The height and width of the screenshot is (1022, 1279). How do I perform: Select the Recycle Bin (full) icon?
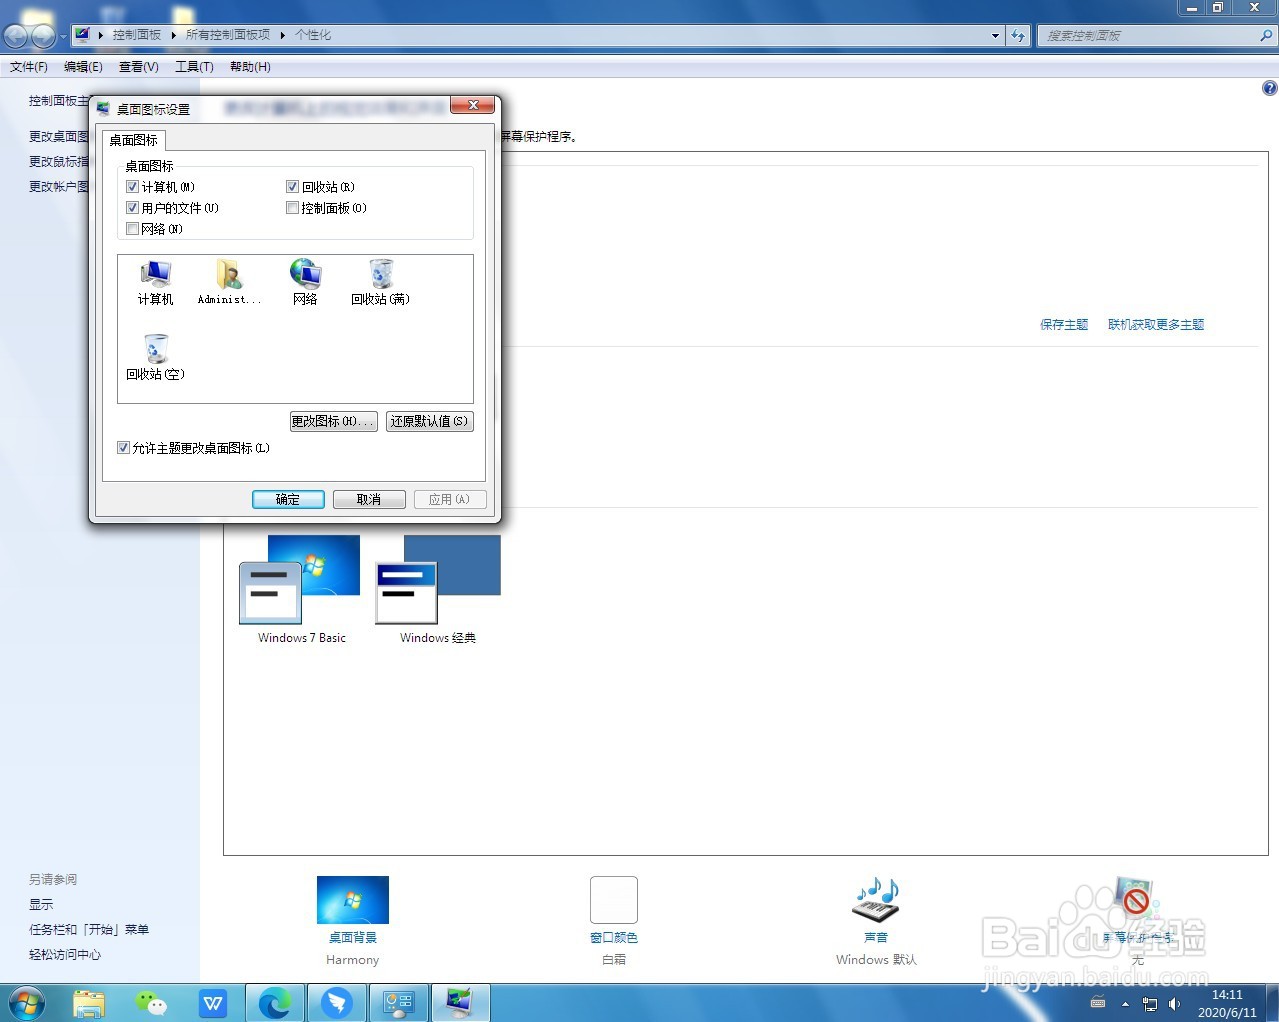coord(380,283)
